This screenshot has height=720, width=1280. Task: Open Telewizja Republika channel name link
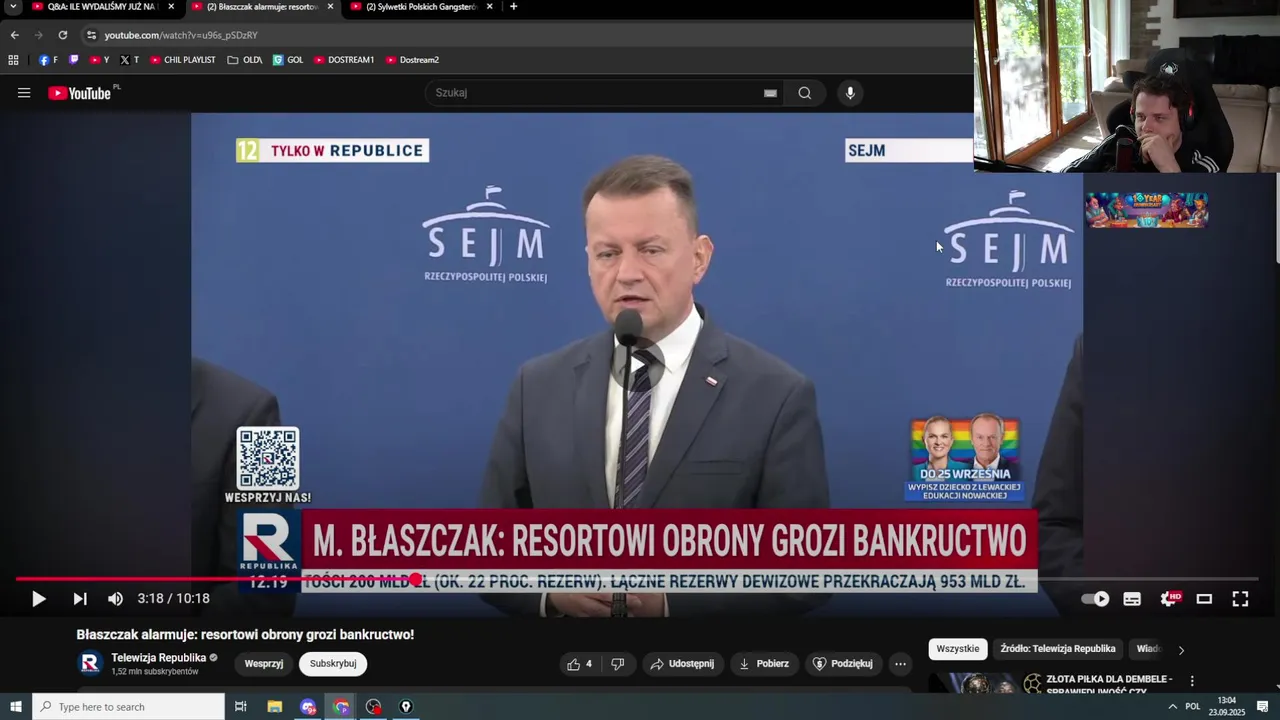tap(158, 658)
